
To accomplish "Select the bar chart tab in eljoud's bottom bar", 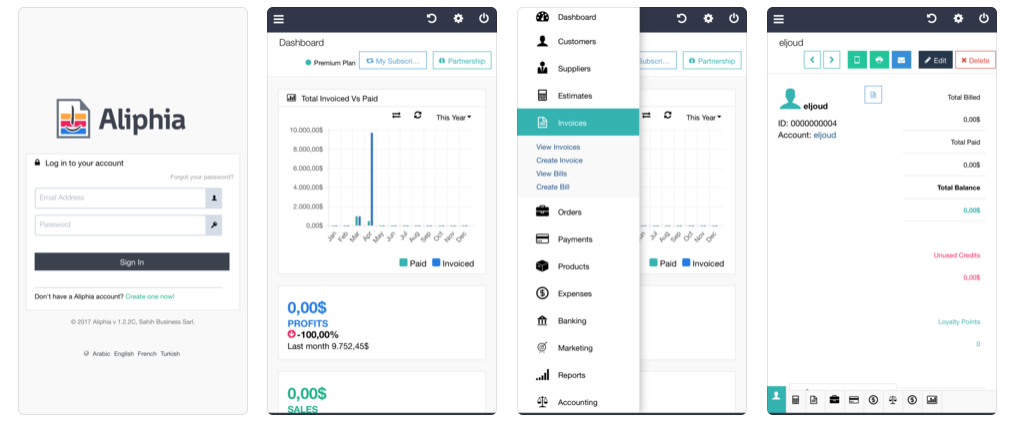I will (x=932, y=400).
